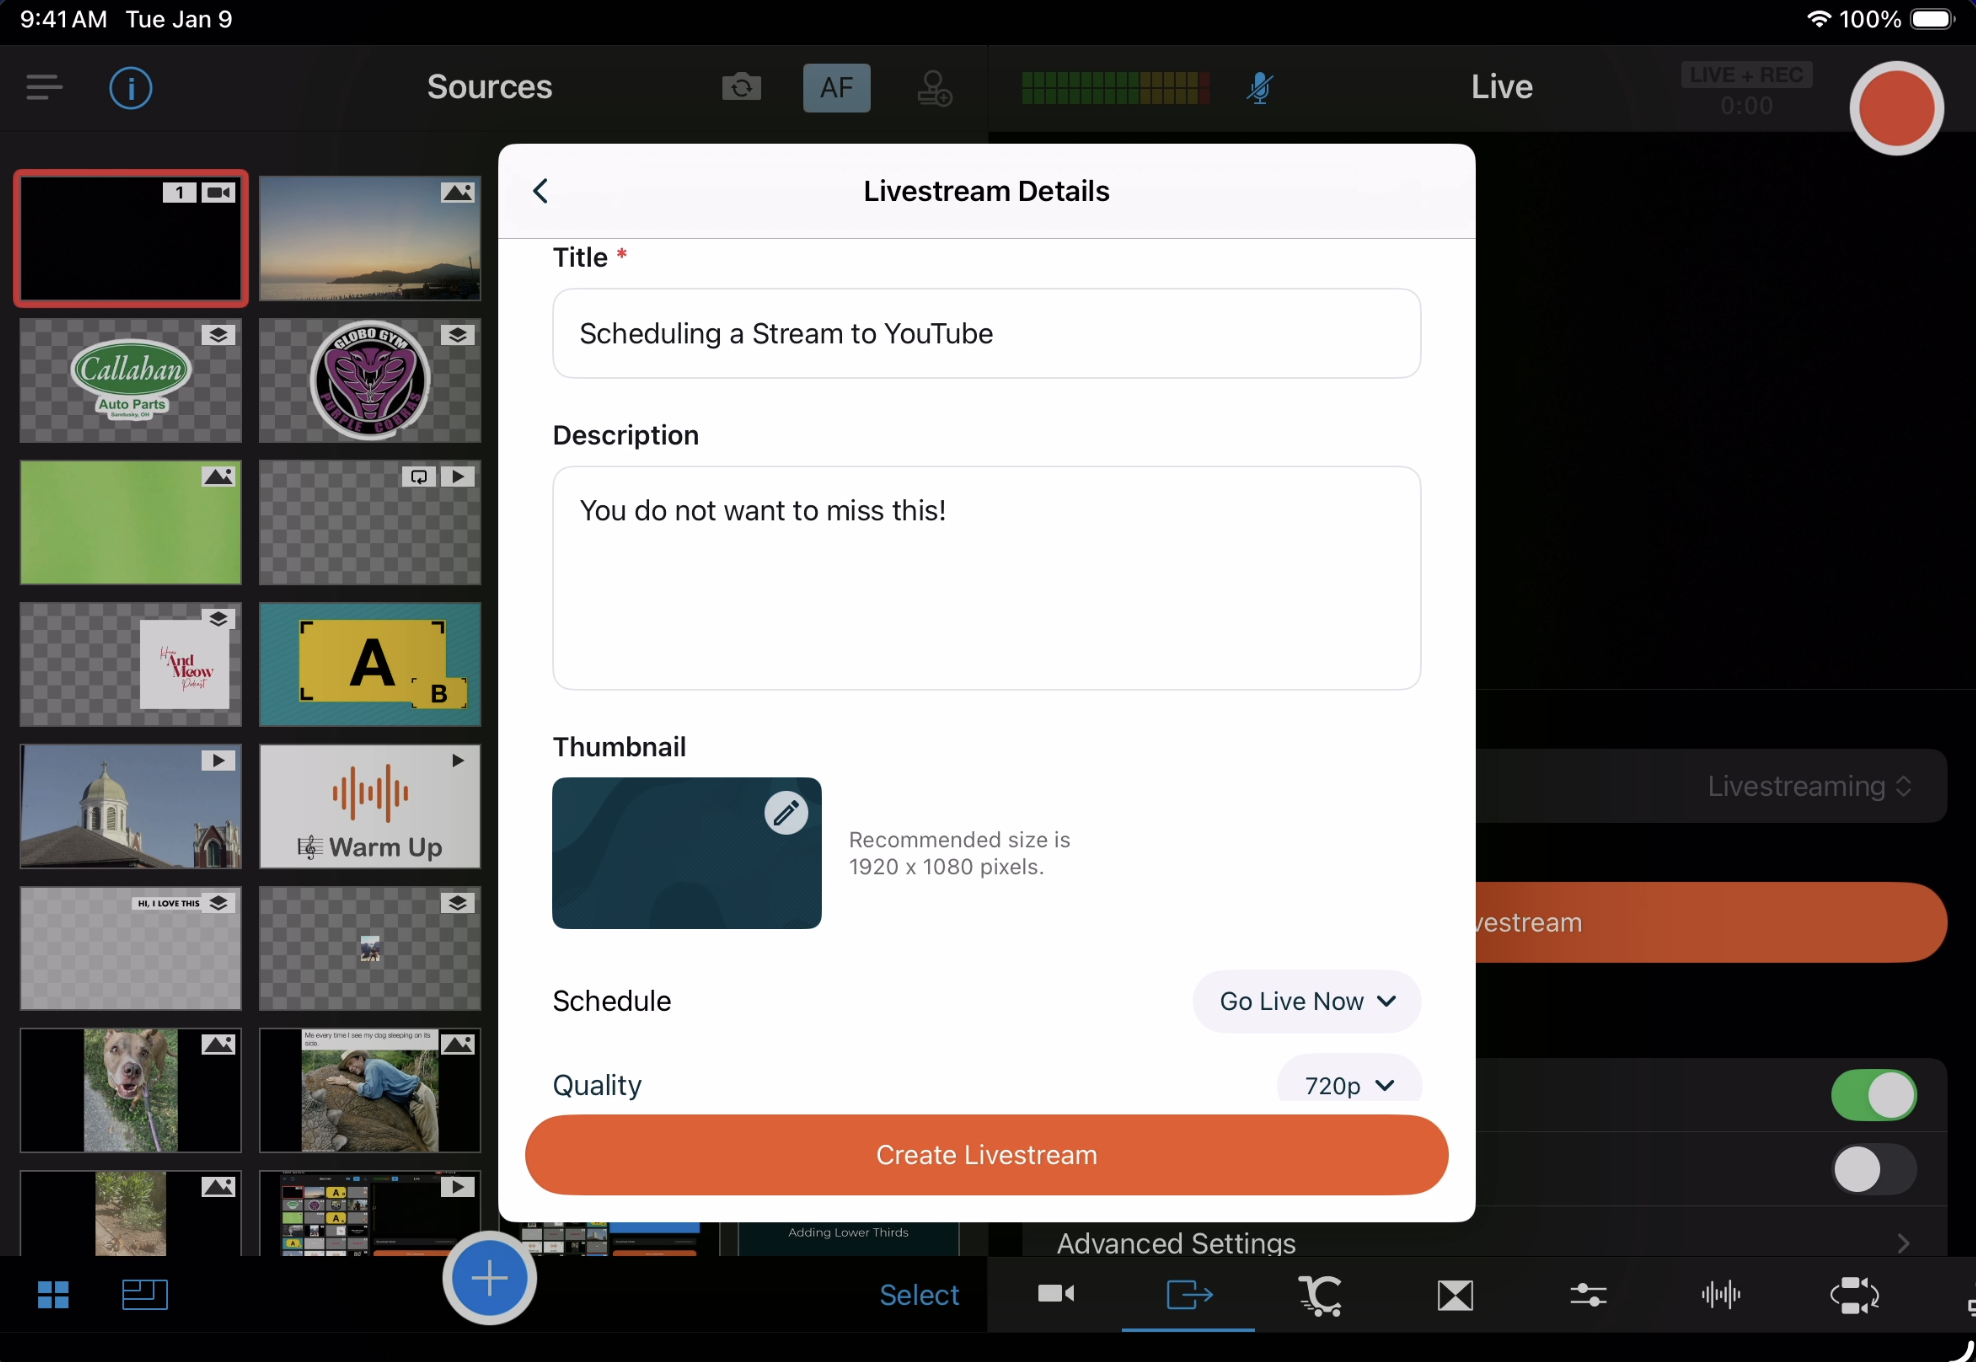The image size is (1976, 1362).
Task: Open the Go Live Now schedule dropdown
Action: pos(1306,1001)
